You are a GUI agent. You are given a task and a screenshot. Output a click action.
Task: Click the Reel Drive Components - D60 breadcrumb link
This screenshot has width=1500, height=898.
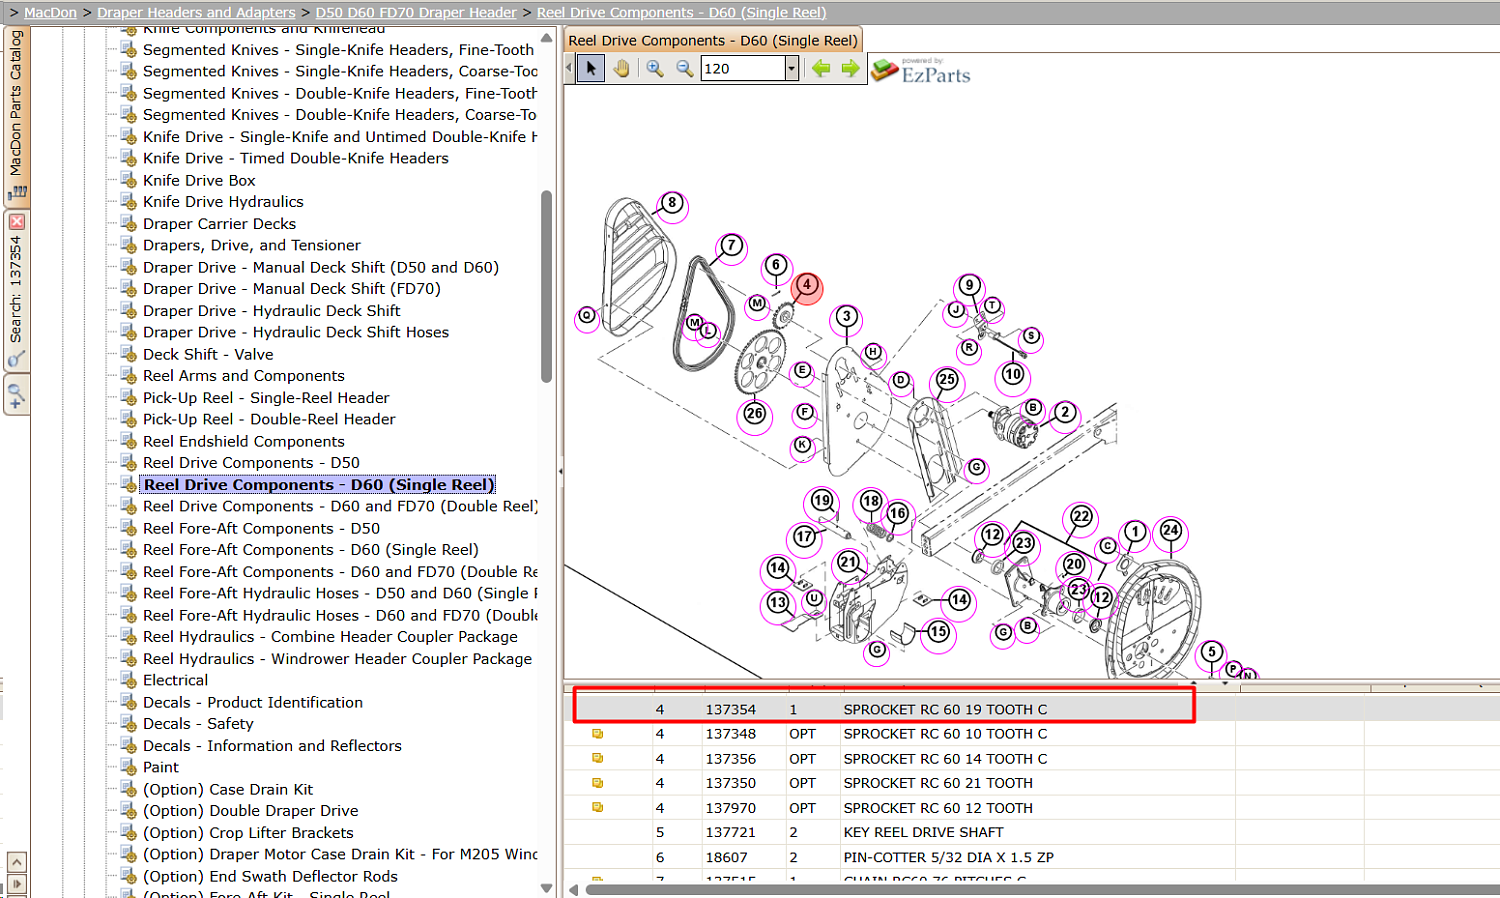point(681,12)
